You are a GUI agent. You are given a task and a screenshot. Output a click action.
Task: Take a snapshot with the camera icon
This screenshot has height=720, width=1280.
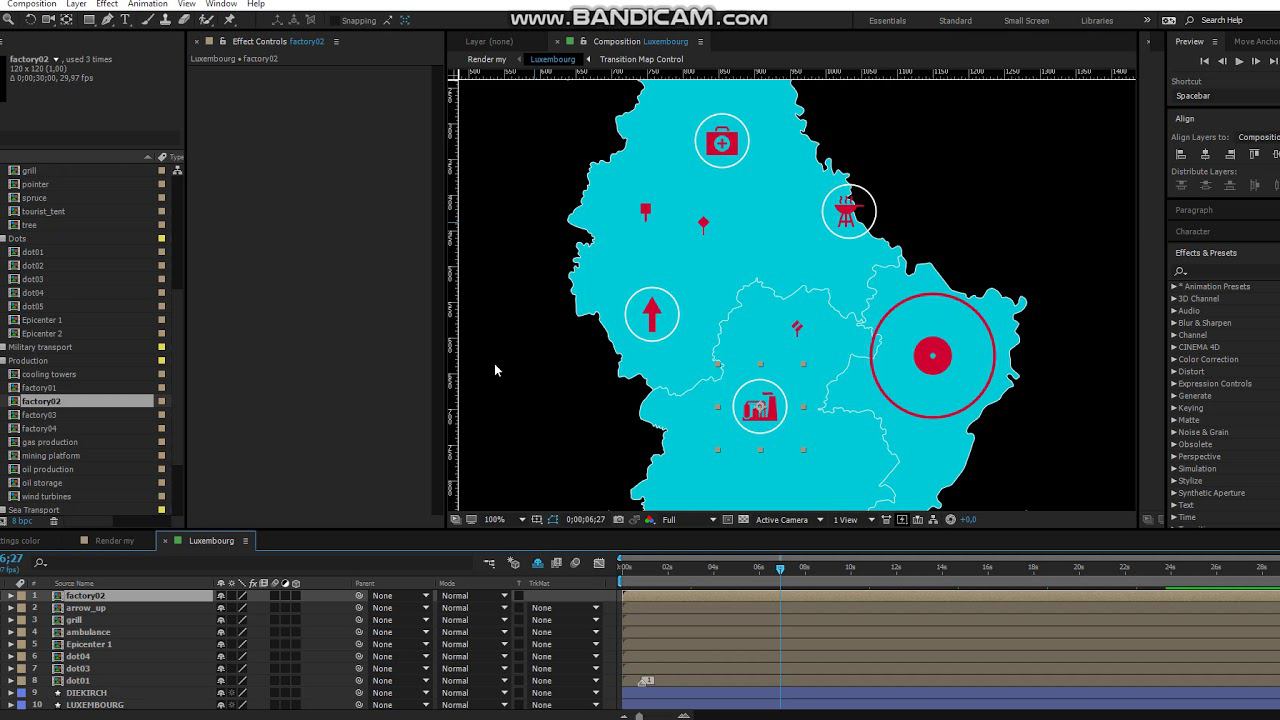click(x=618, y=520)
